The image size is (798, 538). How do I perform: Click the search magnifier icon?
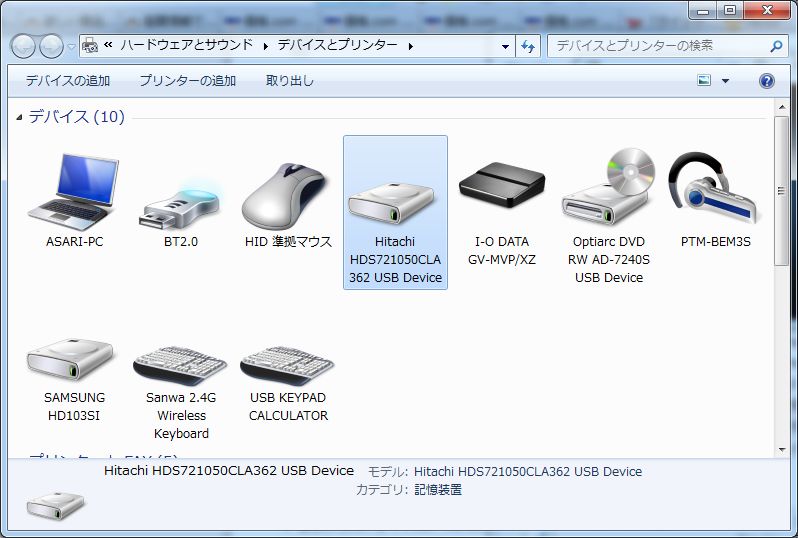776,46
